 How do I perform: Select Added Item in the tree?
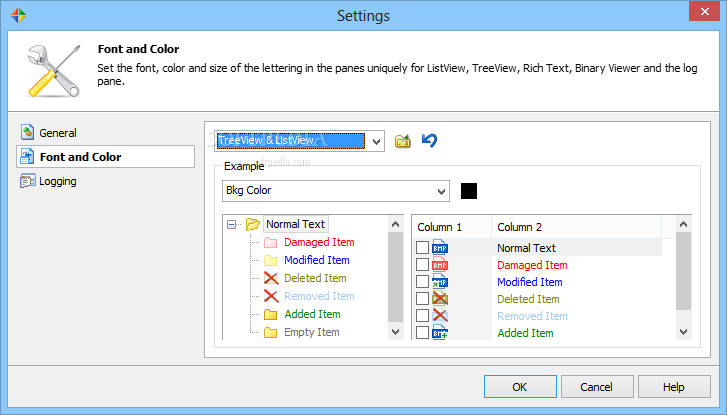312,314
